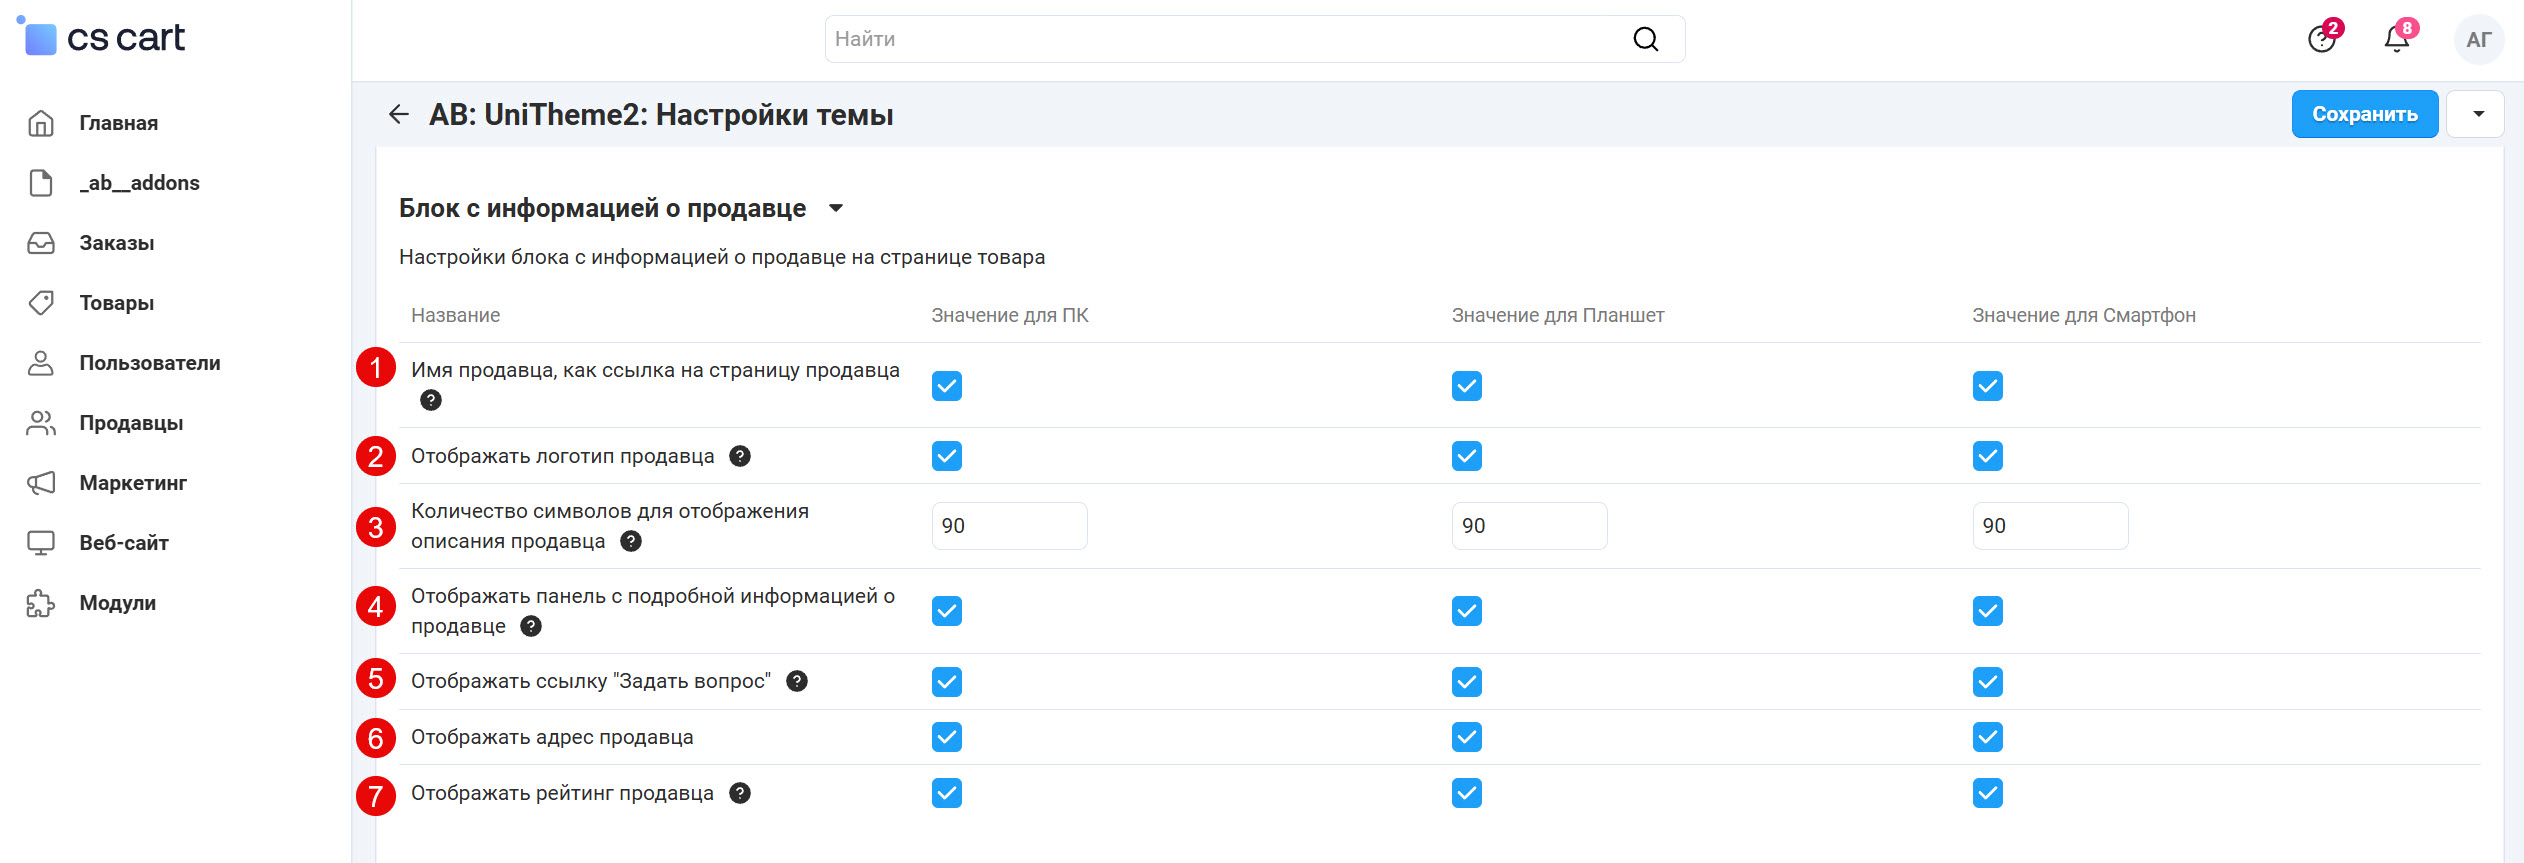Image resolution: width=2524 pixels, height=863 pixels.
Task: Disable Отображать рейтинг продавца for ПК
Action: point(947,793)
